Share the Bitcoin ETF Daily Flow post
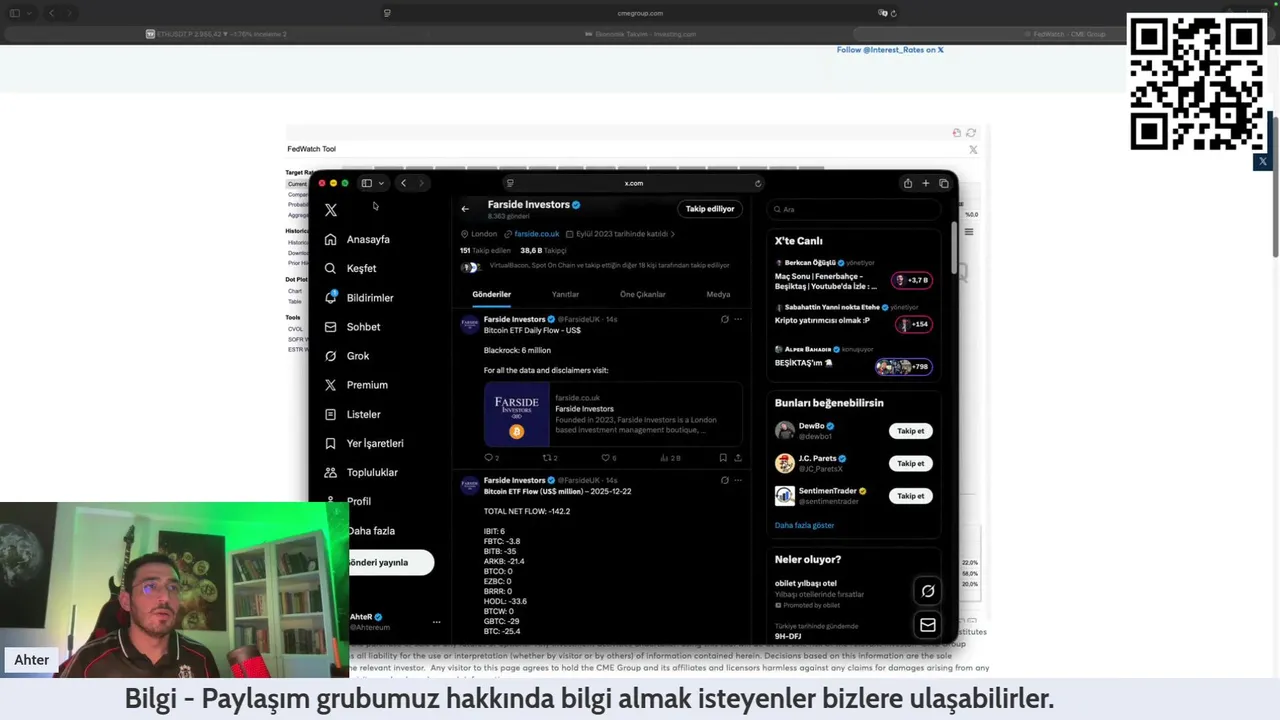This screenshot has height=720, width=1280. click(x=738, y=458)
